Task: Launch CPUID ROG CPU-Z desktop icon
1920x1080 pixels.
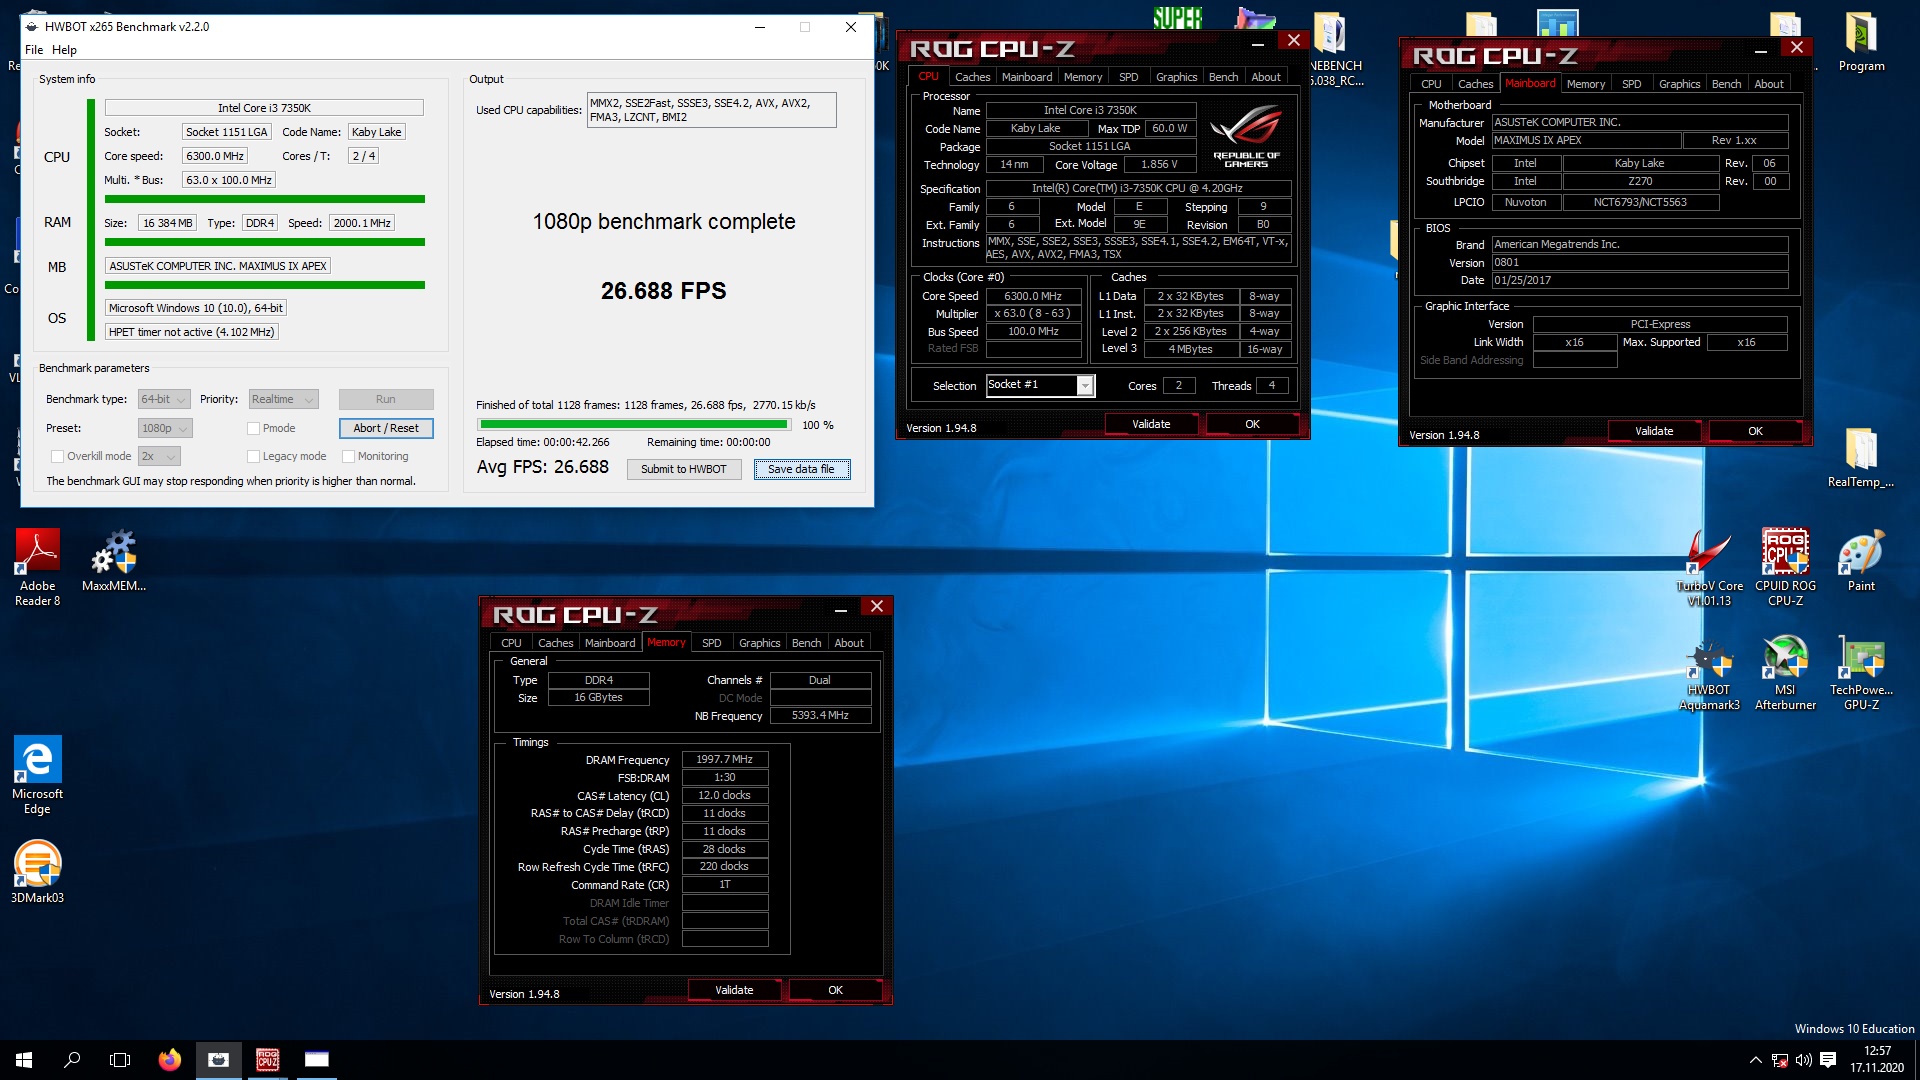Action: pyautogui.click(x=1785, y=567)
